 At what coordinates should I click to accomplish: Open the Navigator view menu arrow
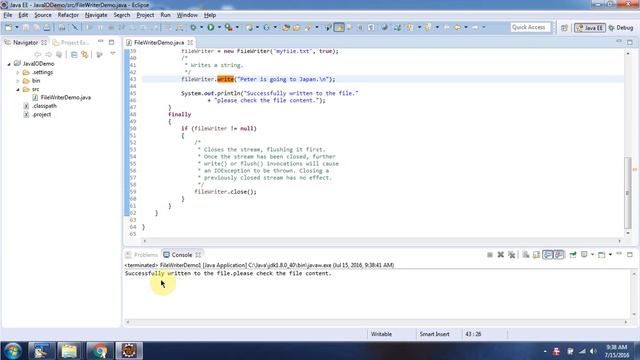click(x=113, y=54)
